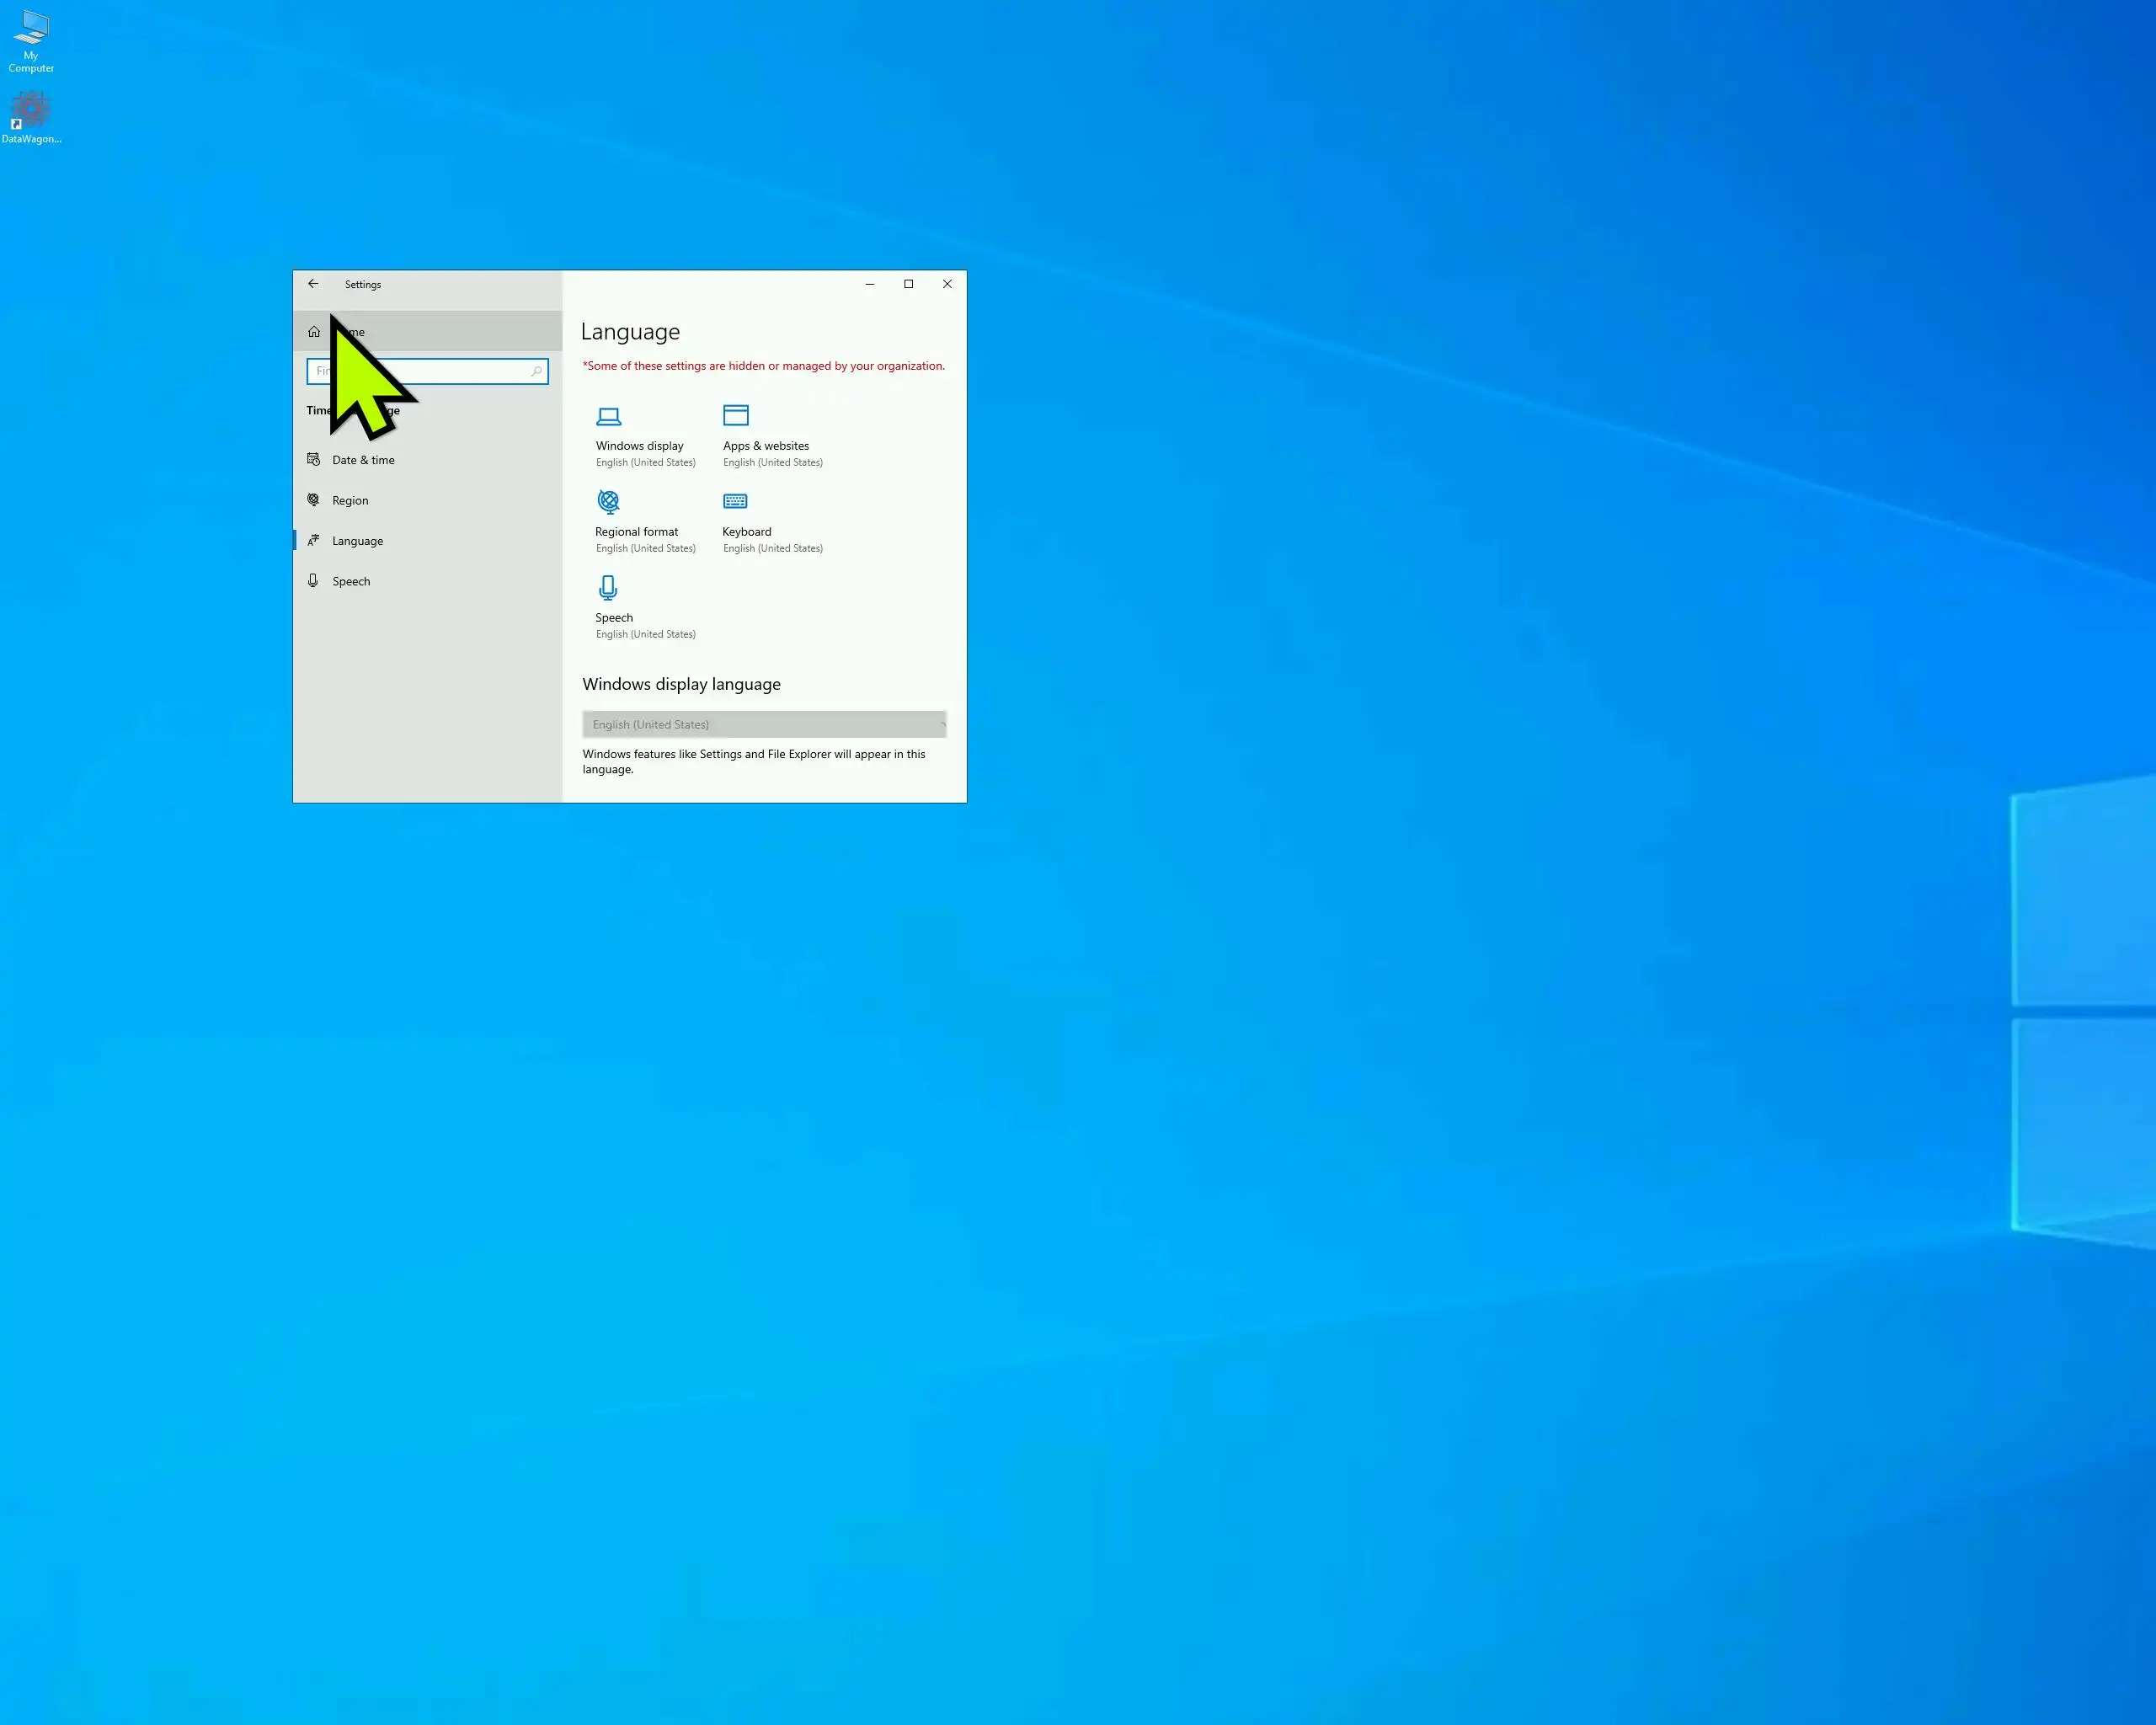Viewport: 2156px width, 1725px height.
Task: Click the Regional format label text
Action: point(636,532)
